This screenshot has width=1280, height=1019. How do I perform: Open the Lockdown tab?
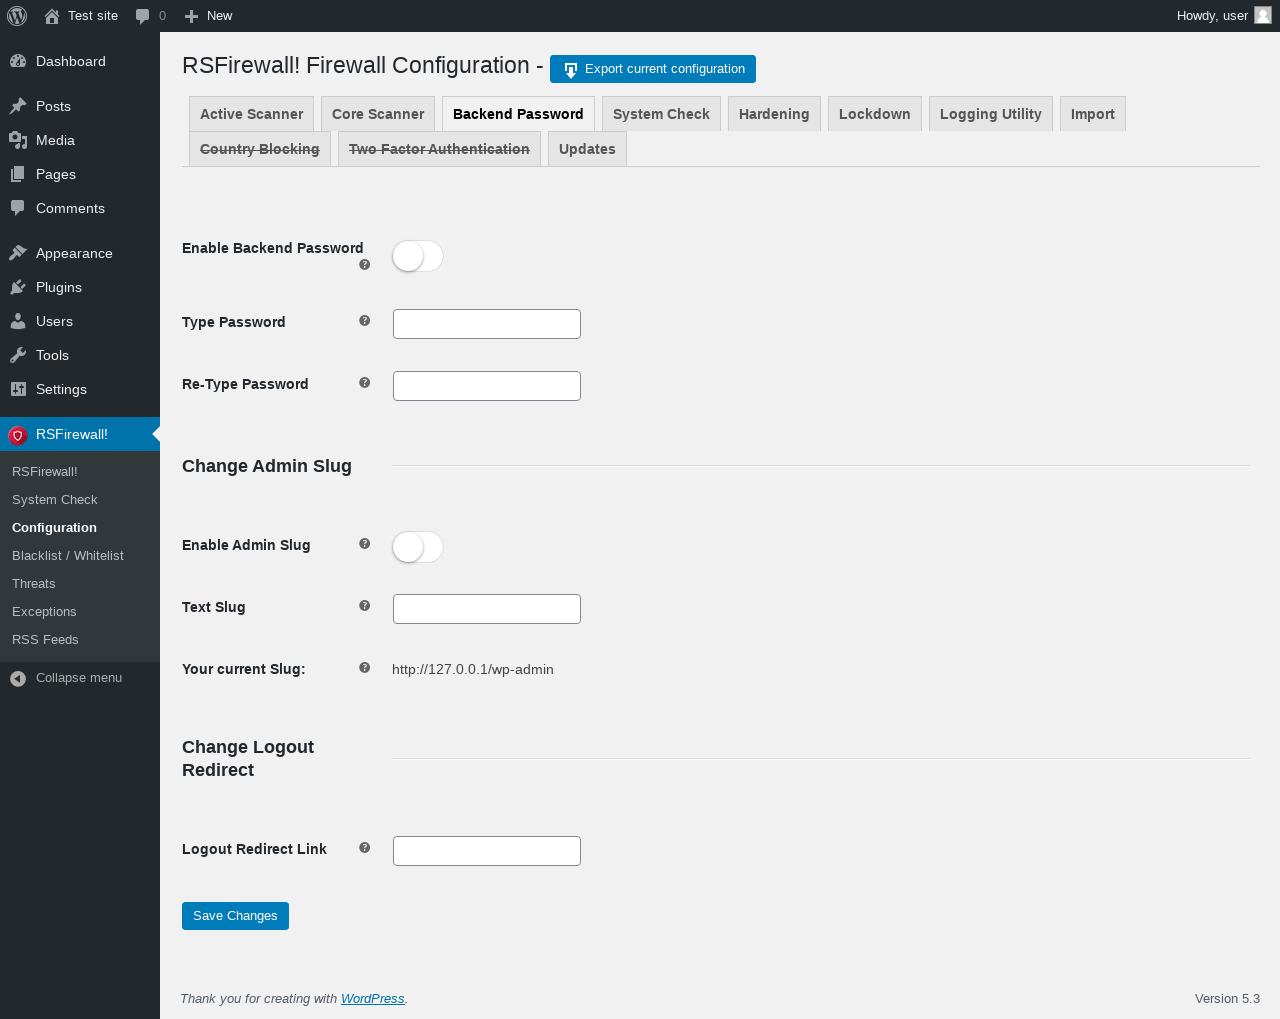875,114
